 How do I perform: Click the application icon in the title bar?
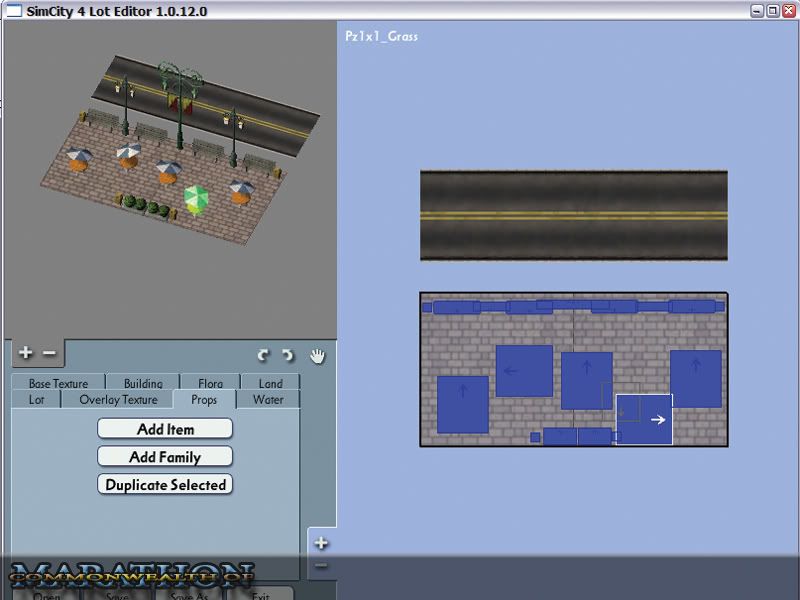pos(13,11)
